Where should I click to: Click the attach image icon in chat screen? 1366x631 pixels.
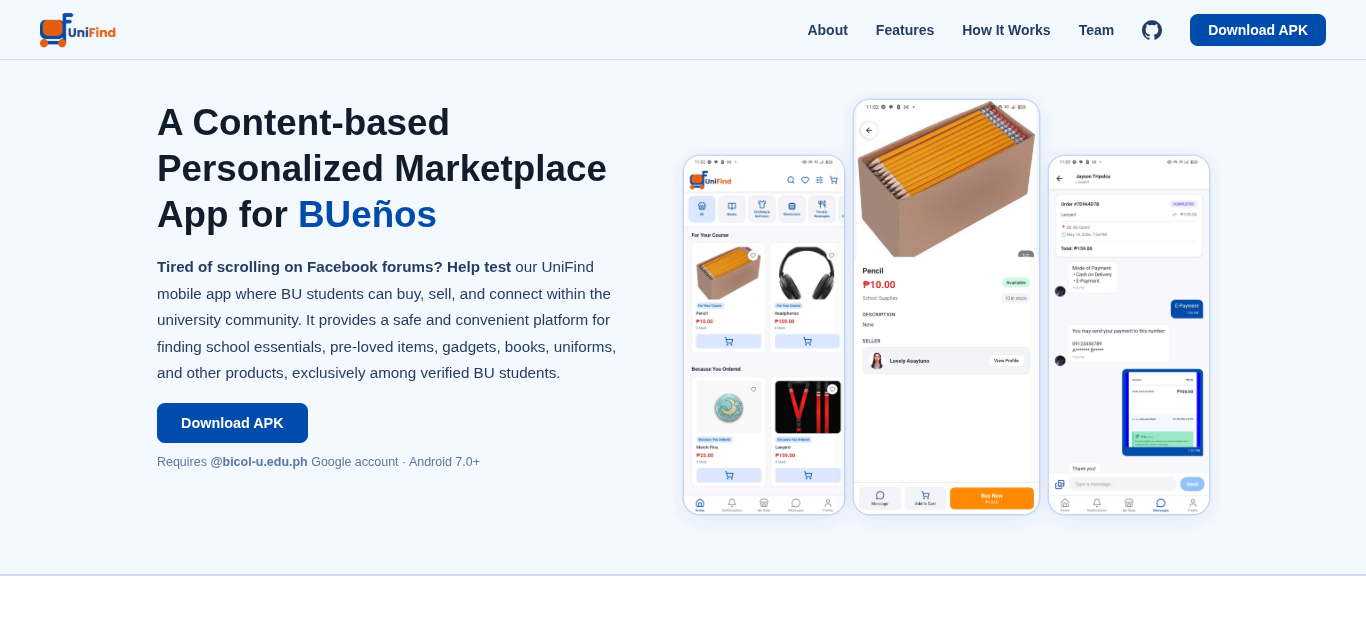(x=1060, y=484)
